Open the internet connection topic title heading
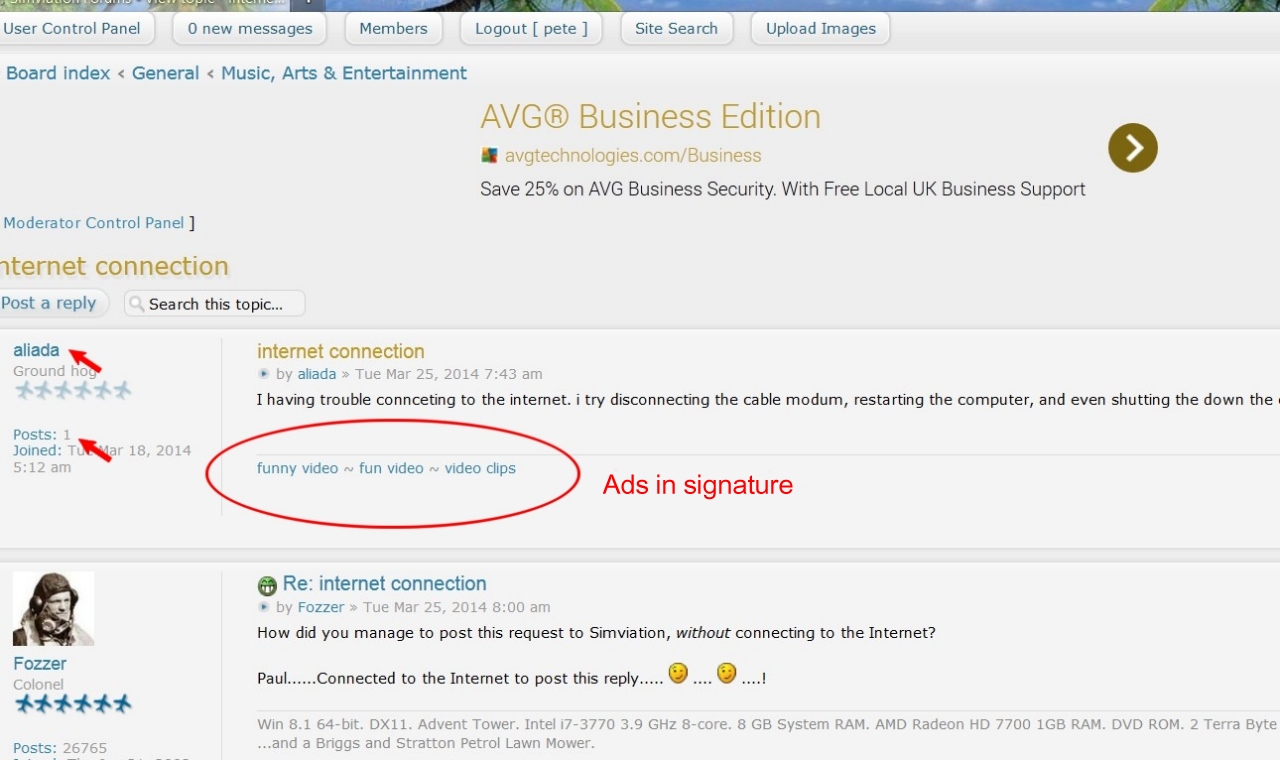This screenshot has height=760, width=1280. click(x=114, y=266)
